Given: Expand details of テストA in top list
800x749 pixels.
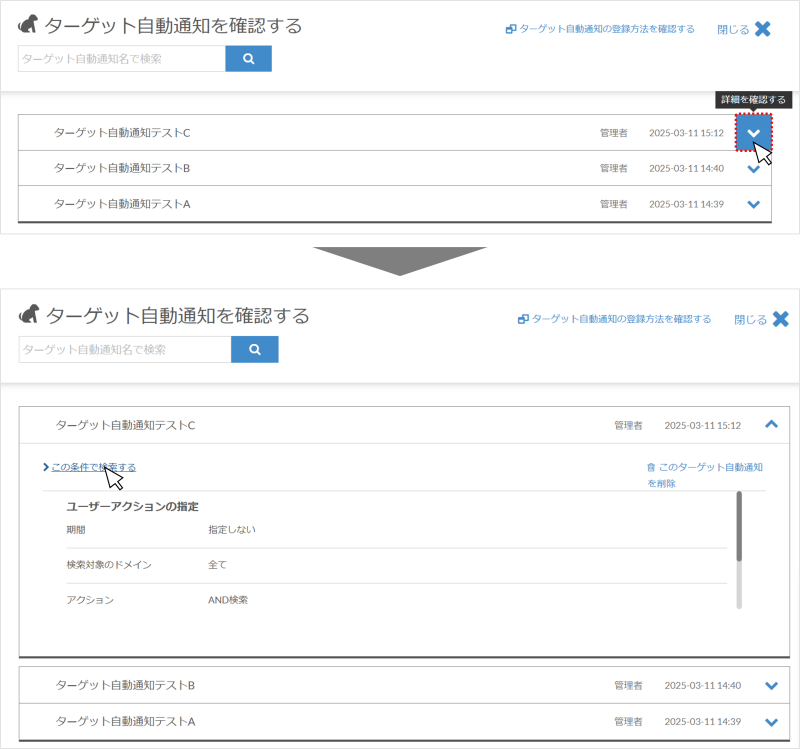Looking at the screenshot, I should (x=754, y=205).
